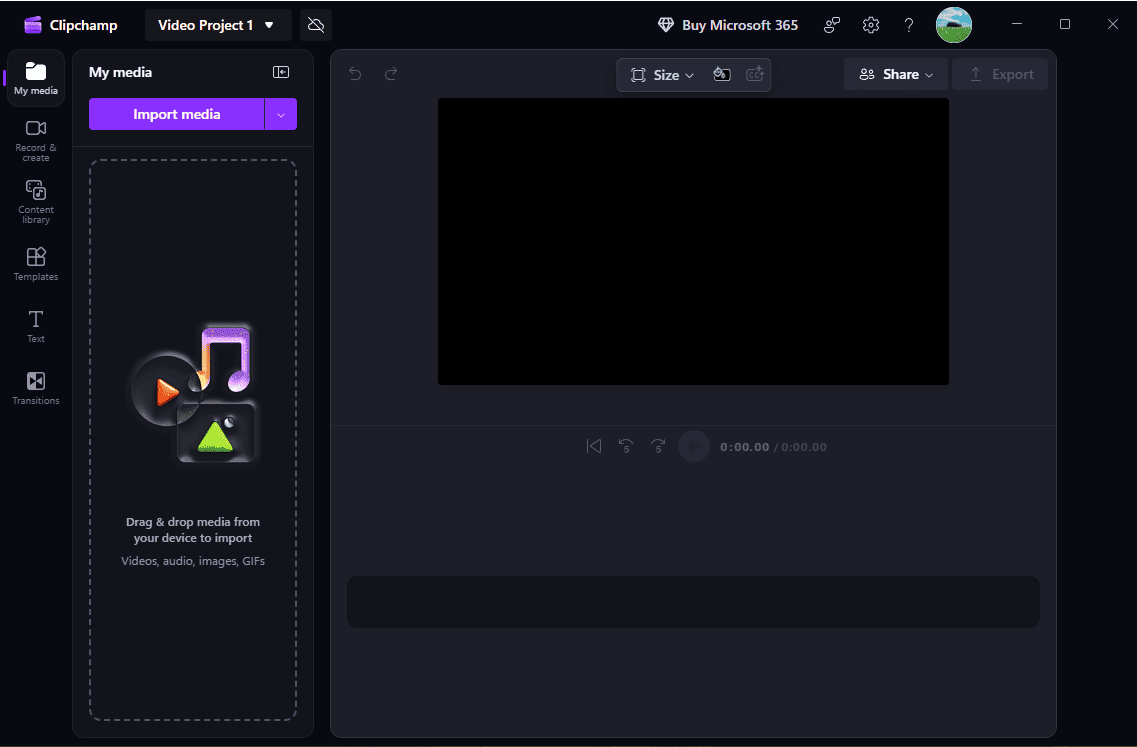Open the Text panel in the sidebar
The height and width of the screenshot is (747, 1137).
[x=35, y=325]
